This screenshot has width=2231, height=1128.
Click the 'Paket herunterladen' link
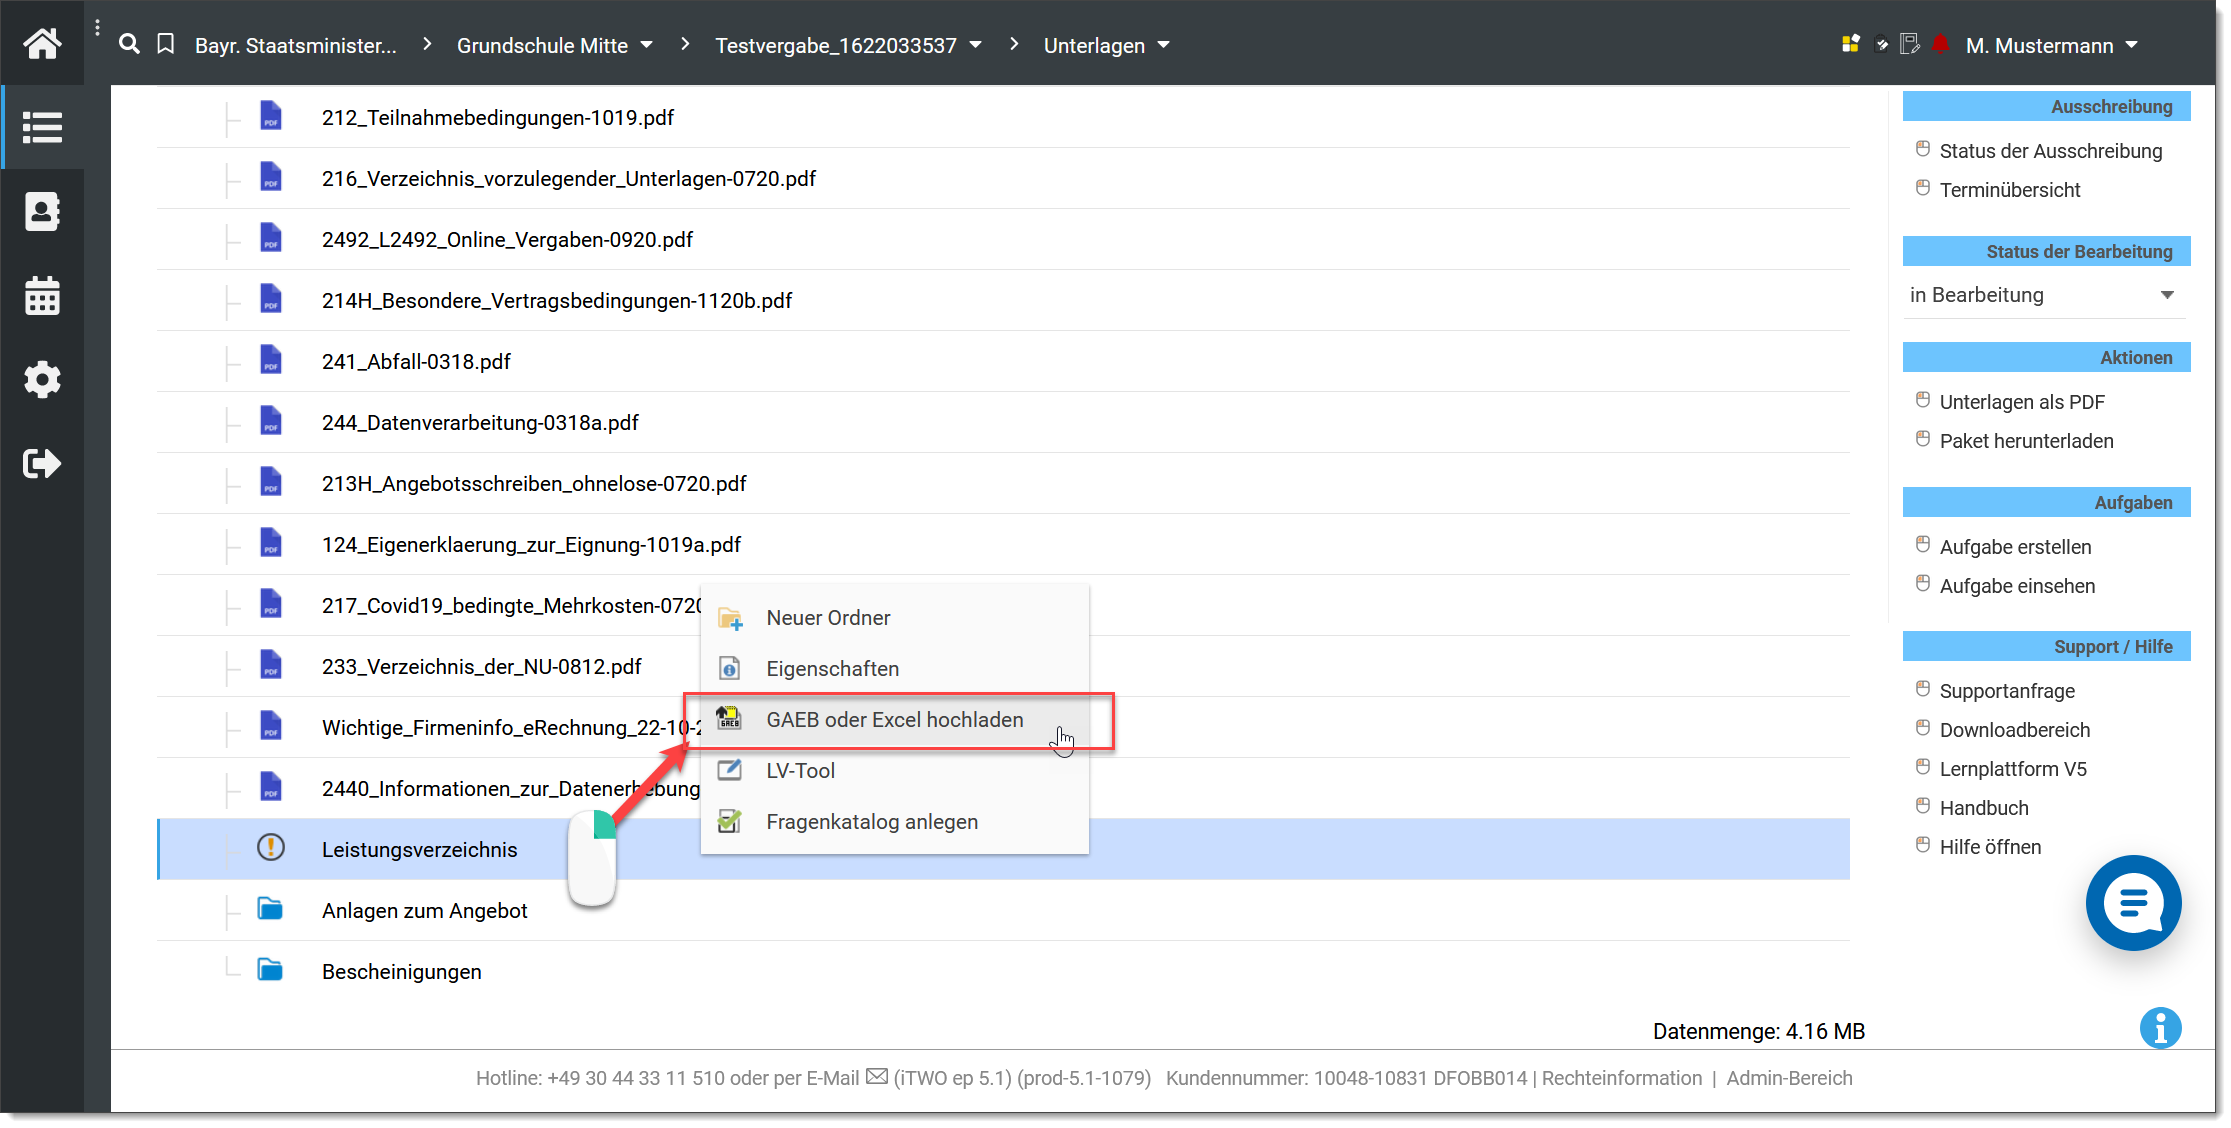(2026, 441)
